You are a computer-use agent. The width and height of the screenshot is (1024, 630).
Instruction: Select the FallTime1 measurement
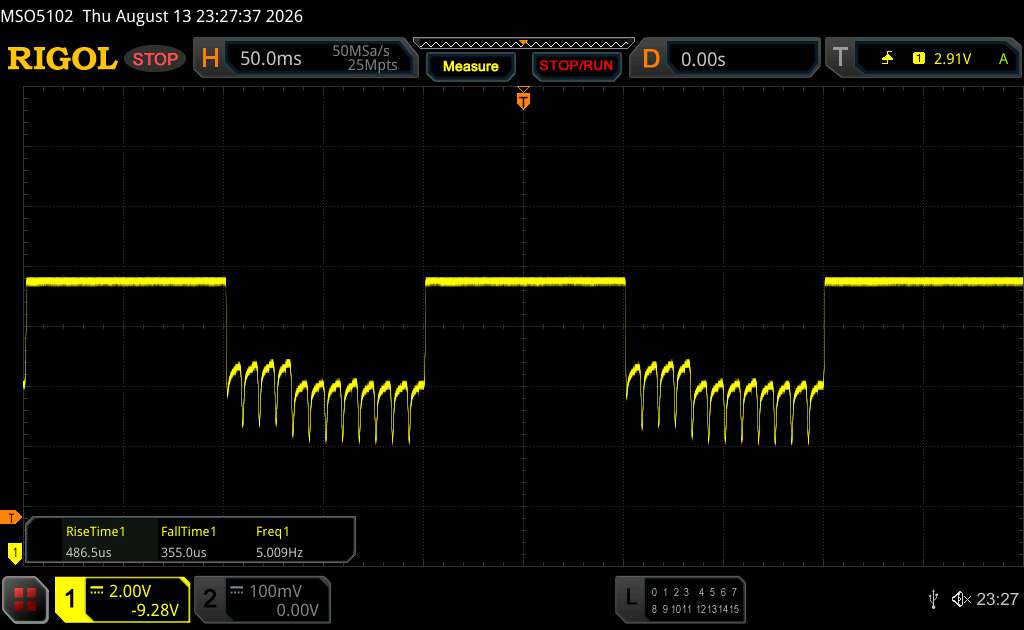188,531
